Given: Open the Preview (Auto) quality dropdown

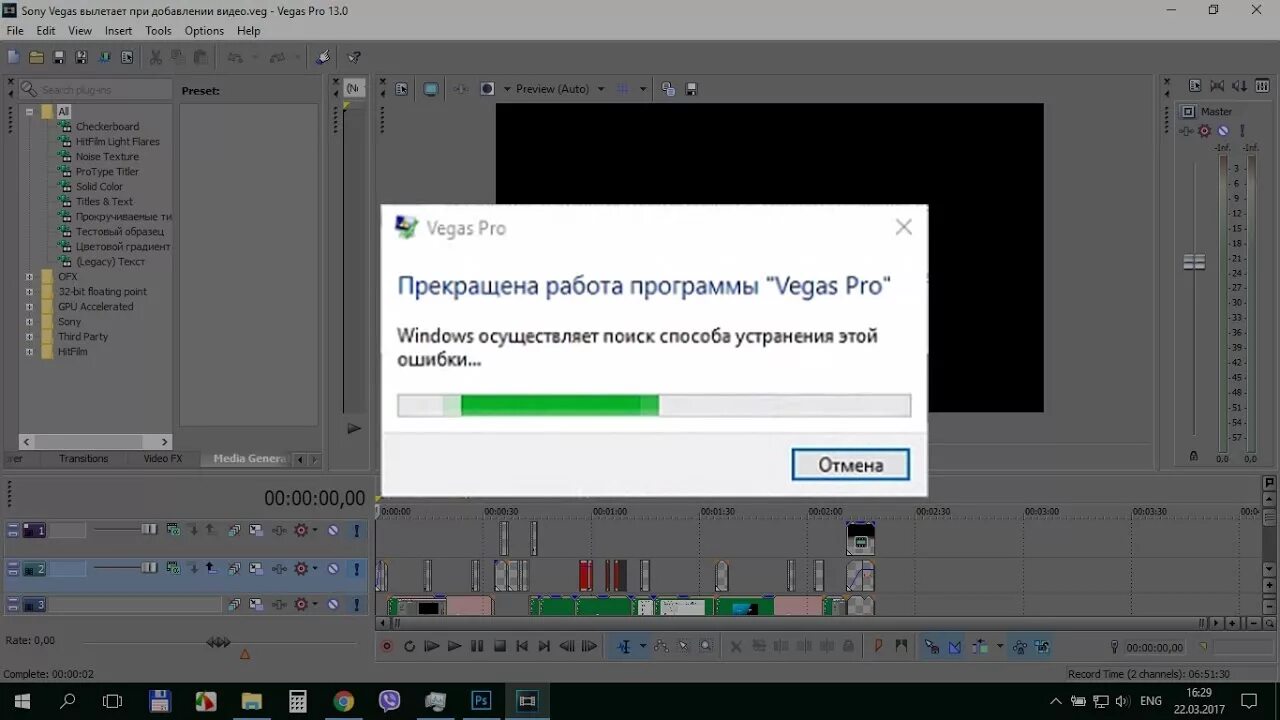Looking at the screenshot, I should 601,89.
